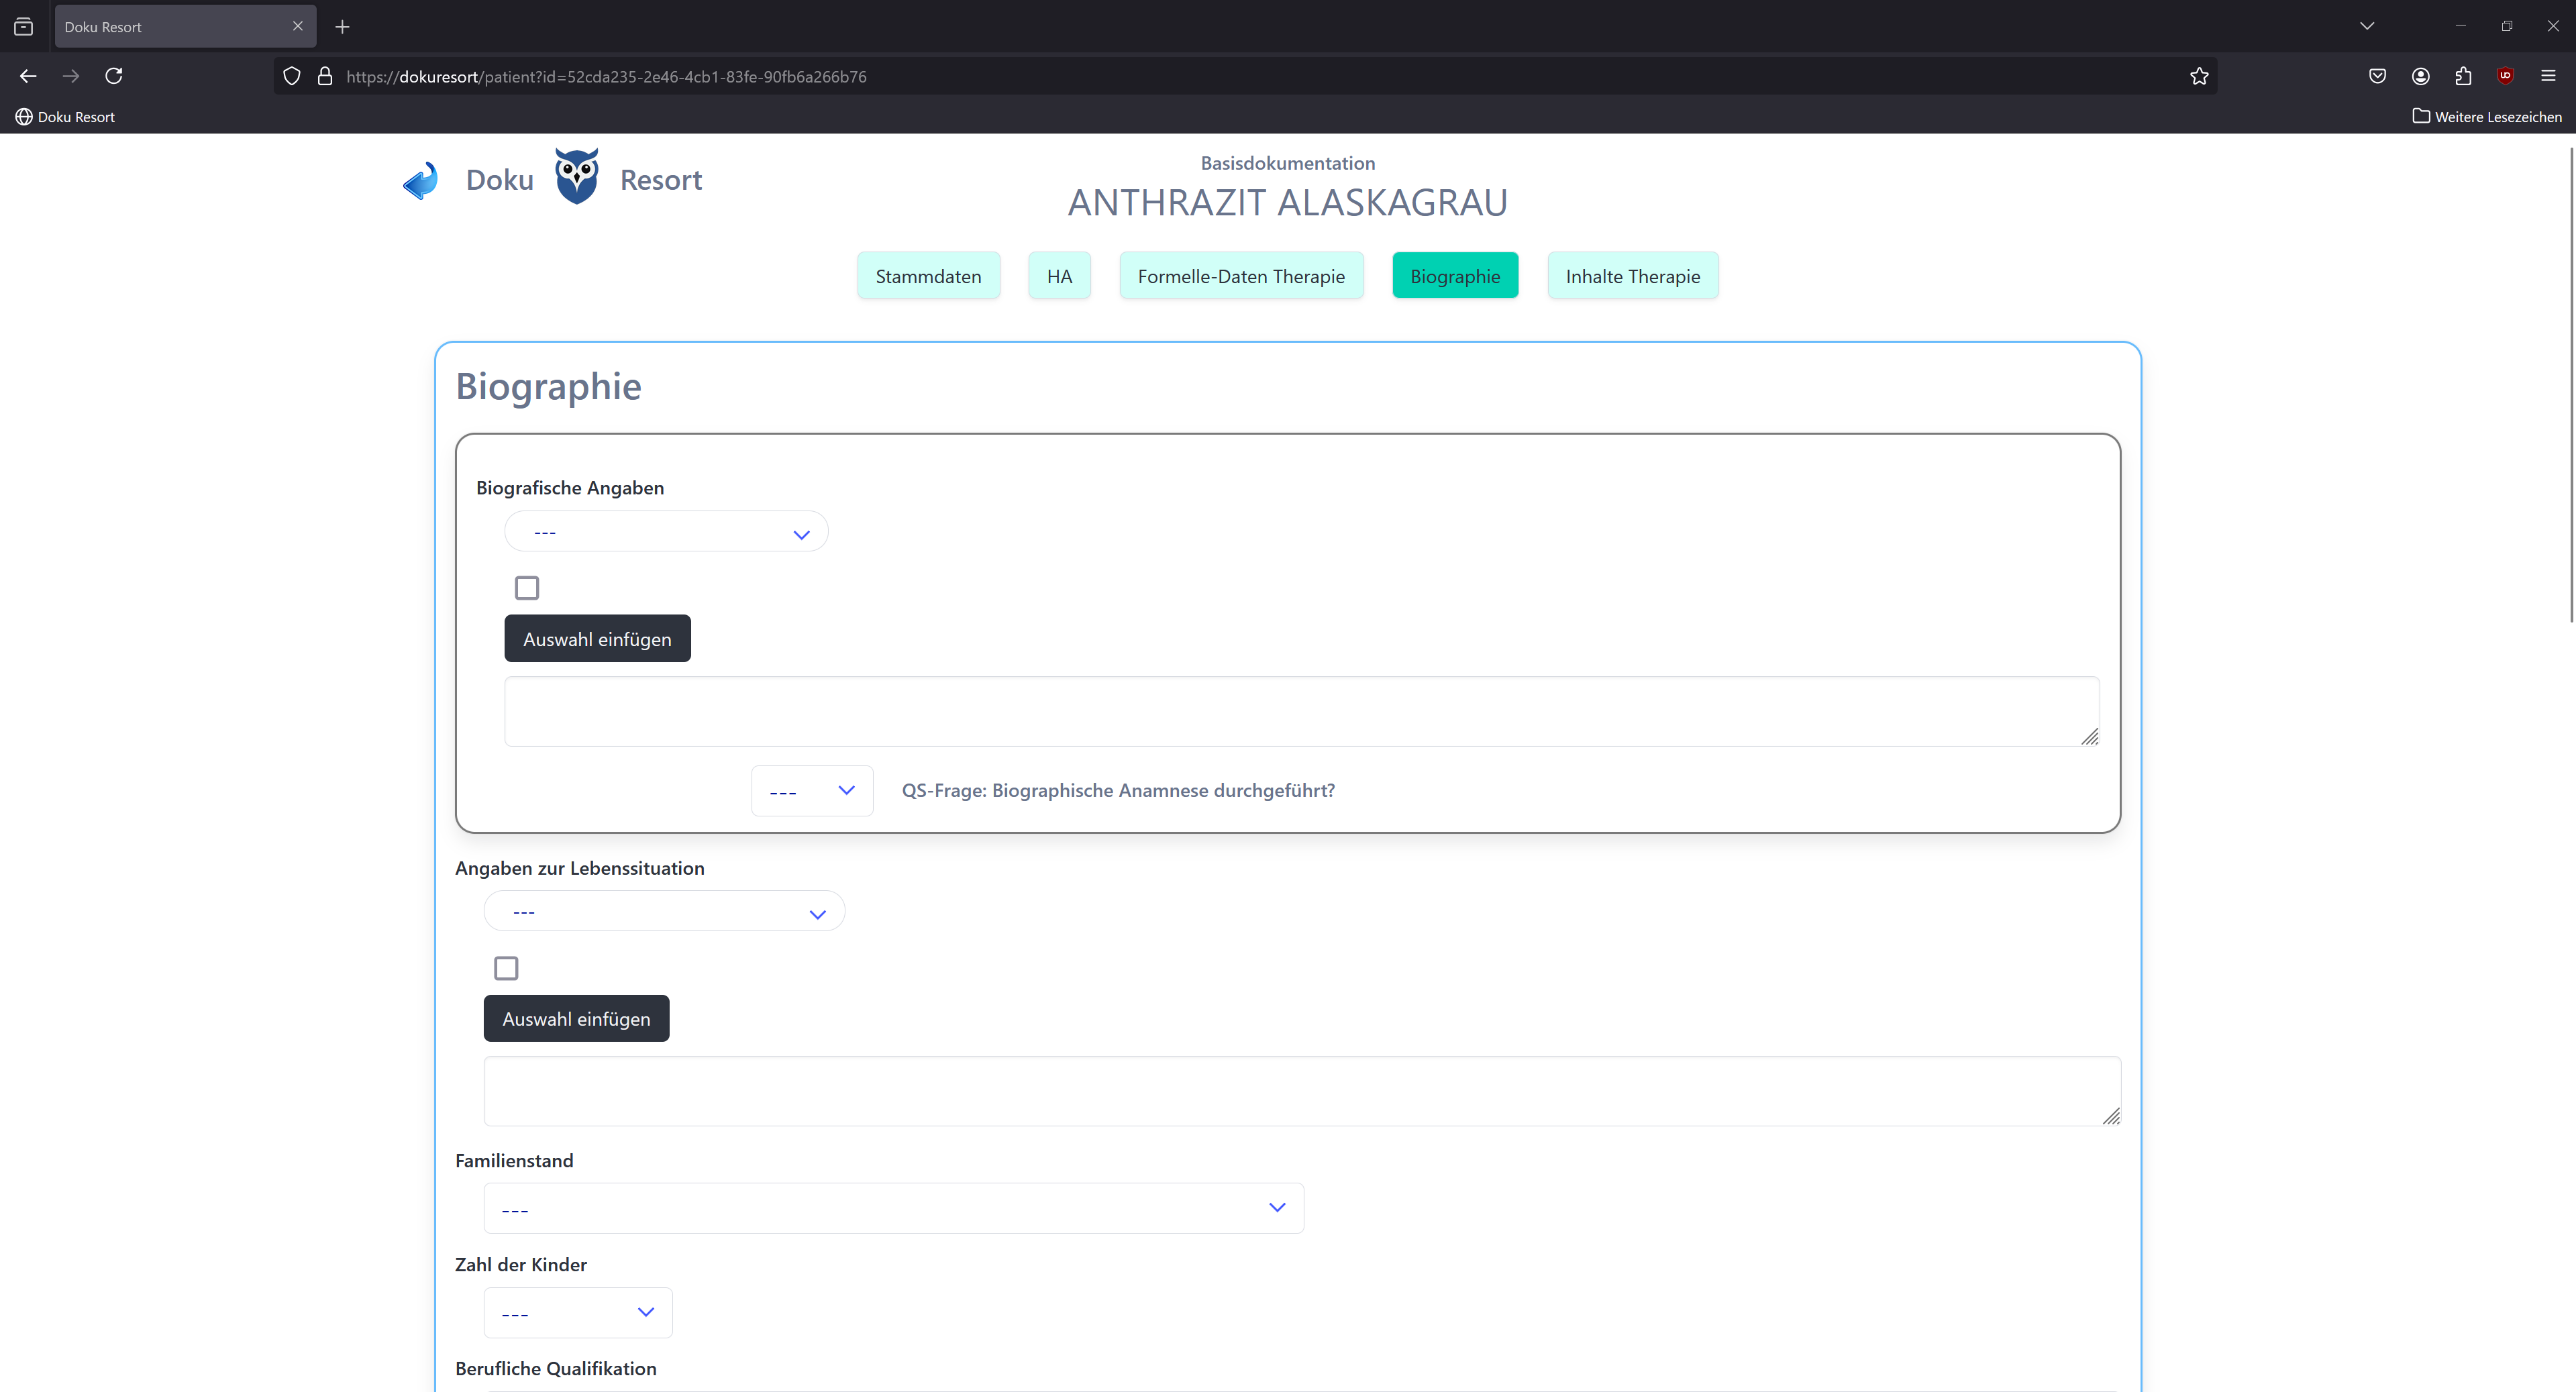Tick the checkbox under Angaben zur Lebenssituation

pos(506,968)
